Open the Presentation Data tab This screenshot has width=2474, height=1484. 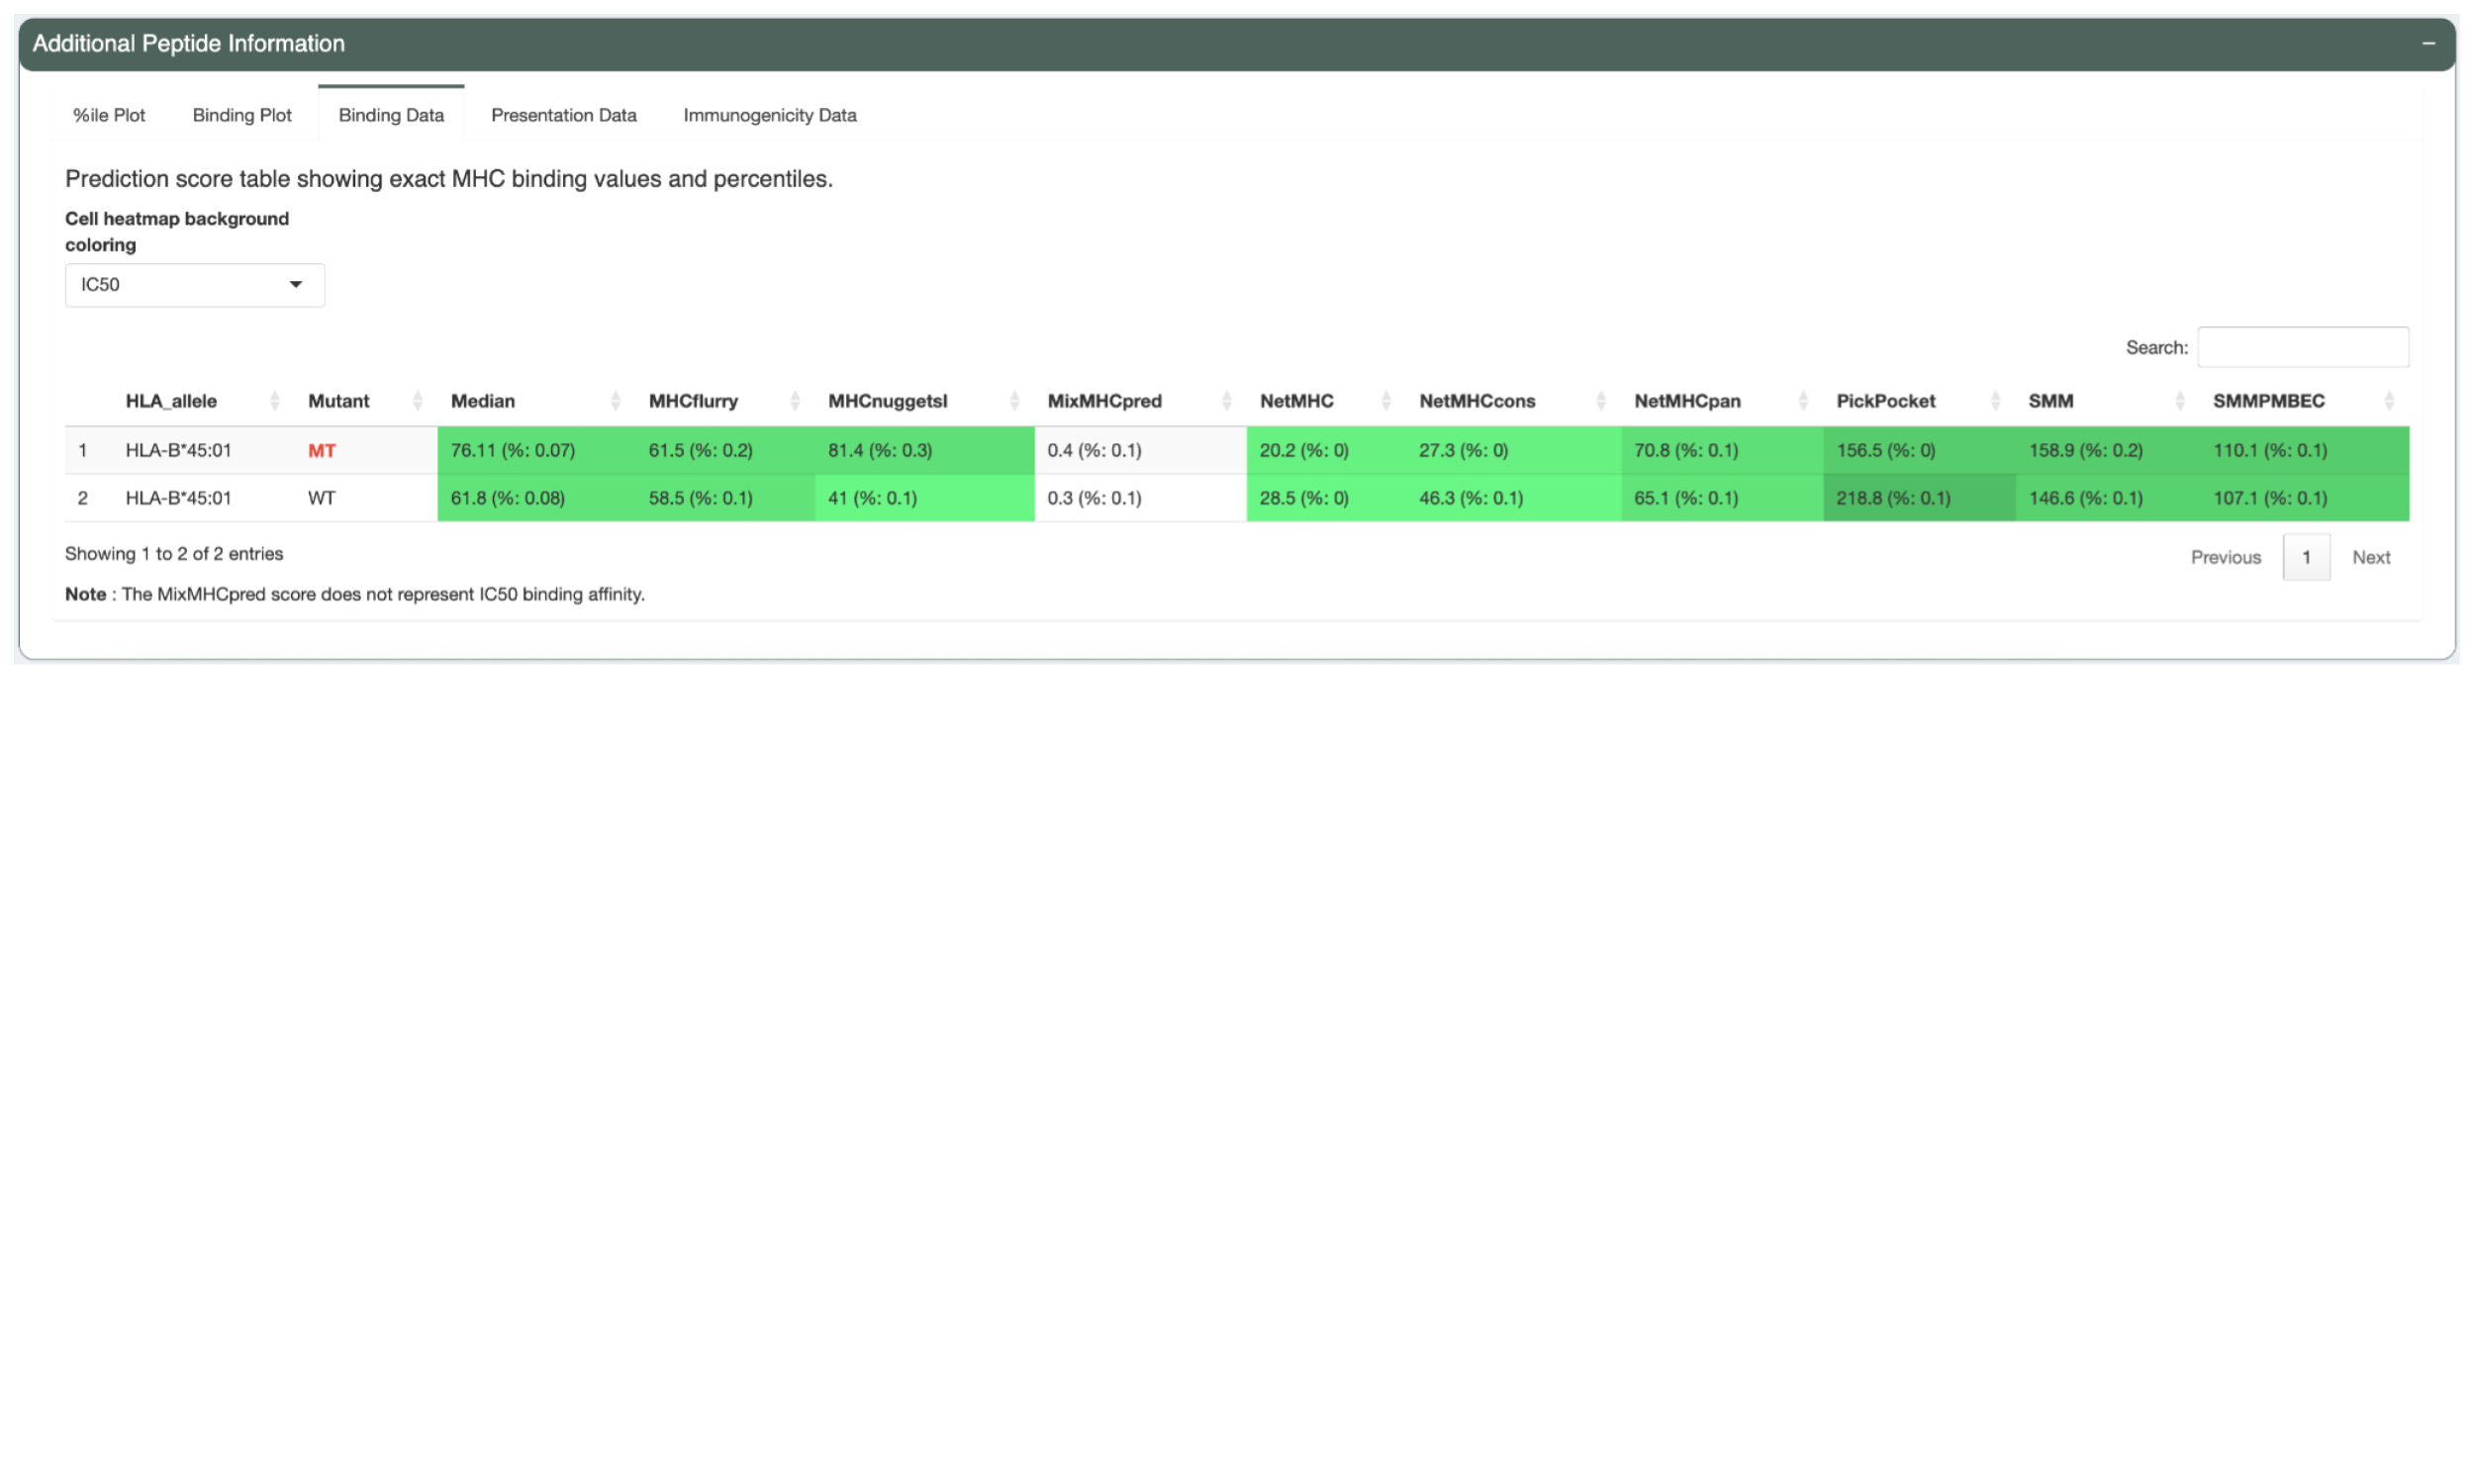(564, 115)
